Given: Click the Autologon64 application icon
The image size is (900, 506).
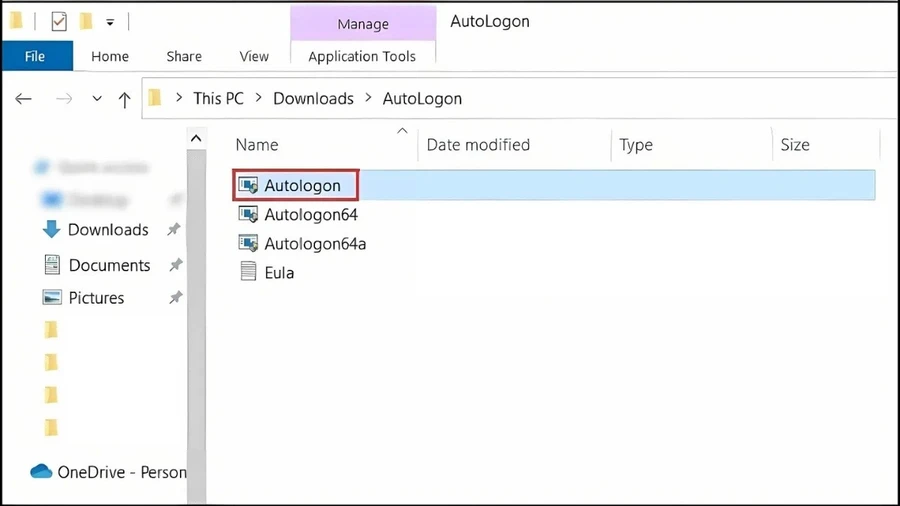Looking at the screenshot, I should [x=248, y=215].
